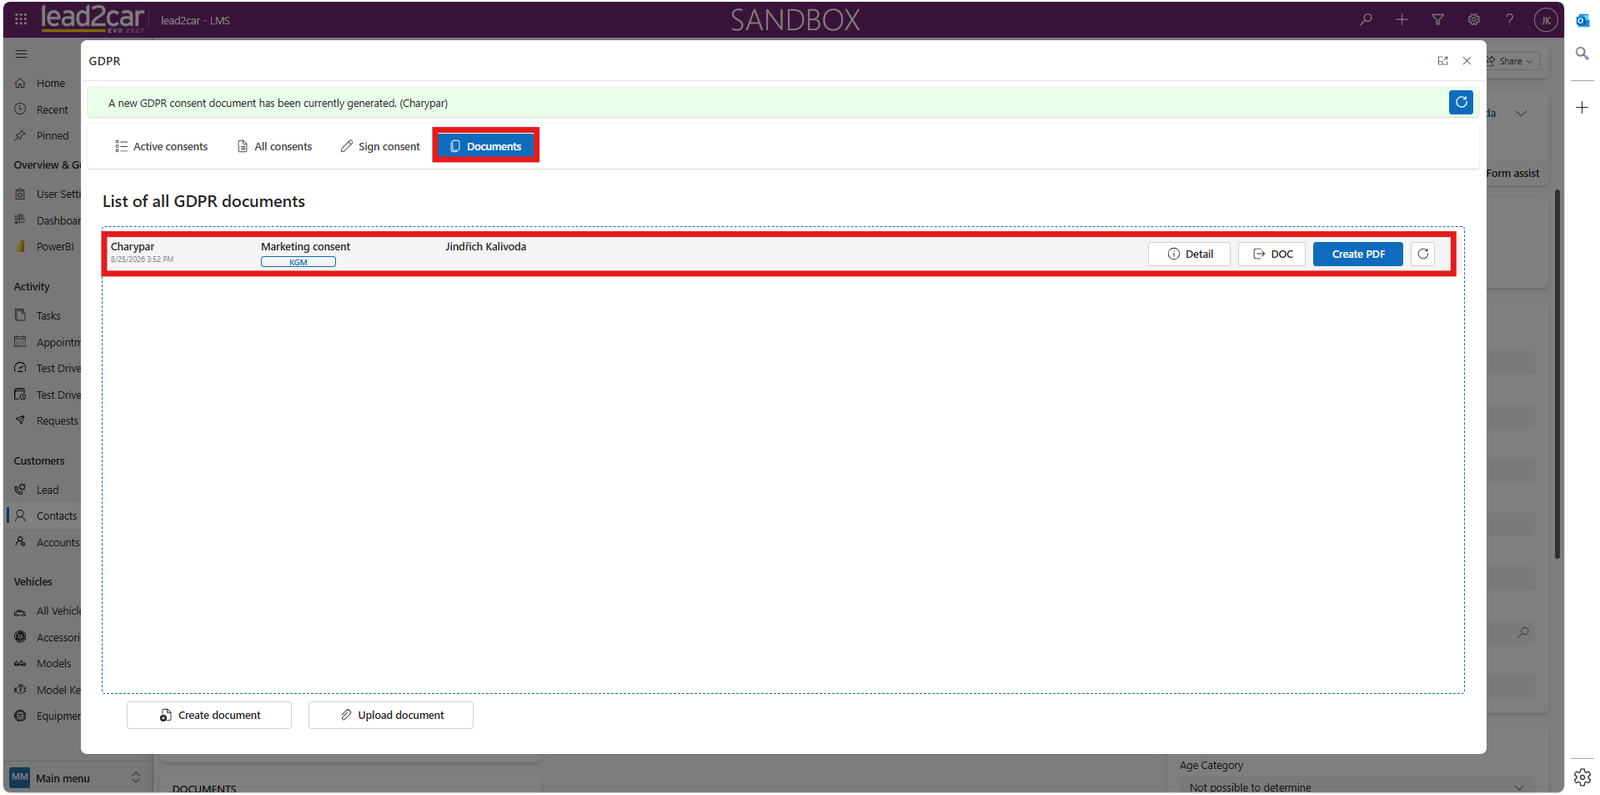Switch to Active consents tab

click(x=161, y=146)
